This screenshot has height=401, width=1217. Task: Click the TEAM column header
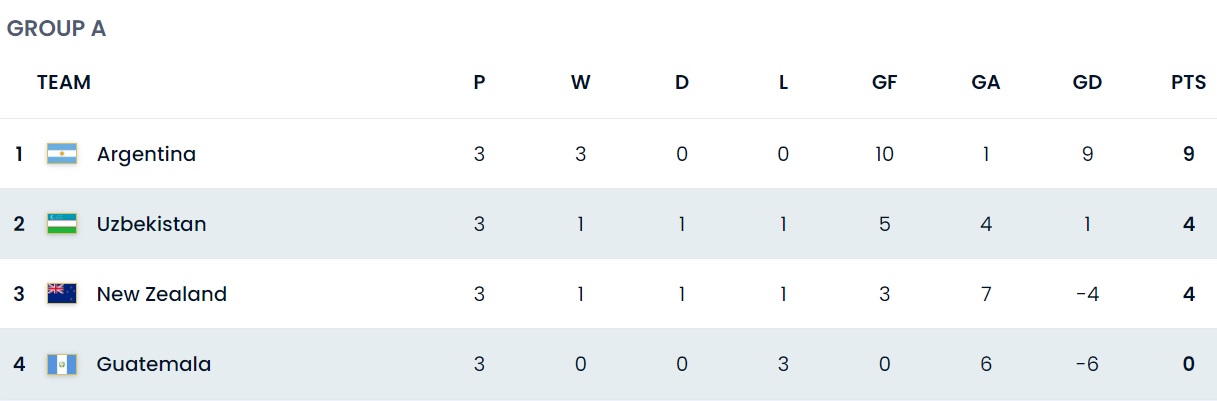pos(64,83)
